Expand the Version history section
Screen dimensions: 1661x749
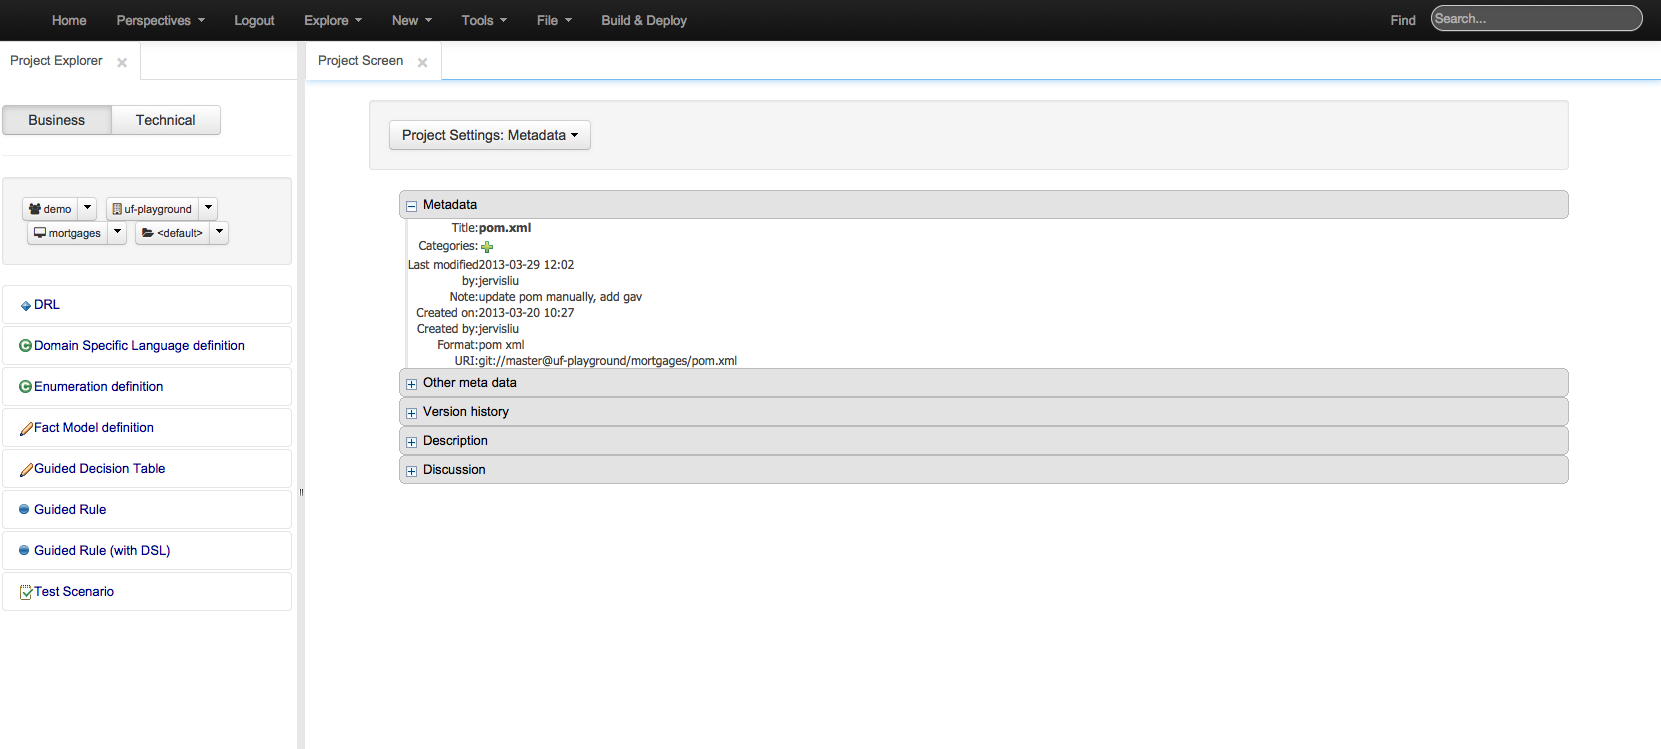click(x=411, y=413)
